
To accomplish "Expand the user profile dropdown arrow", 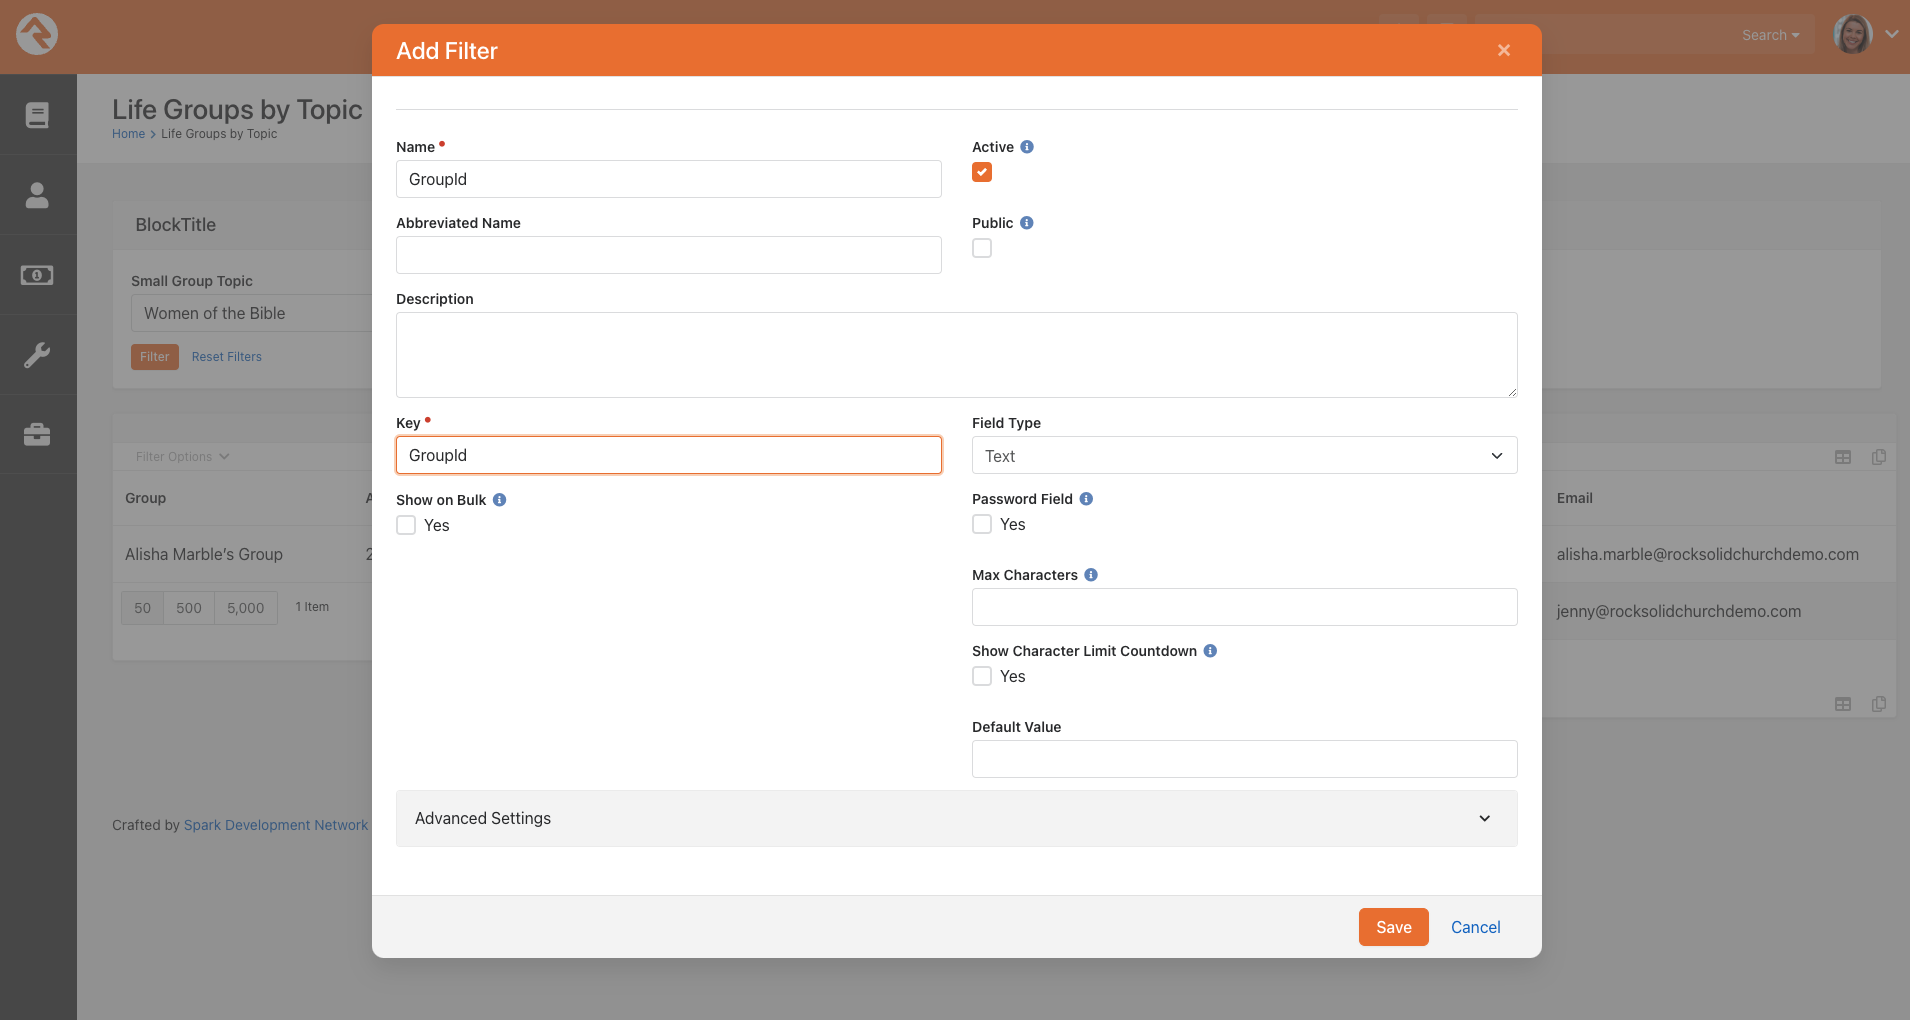I will [x=1892, y=34].
